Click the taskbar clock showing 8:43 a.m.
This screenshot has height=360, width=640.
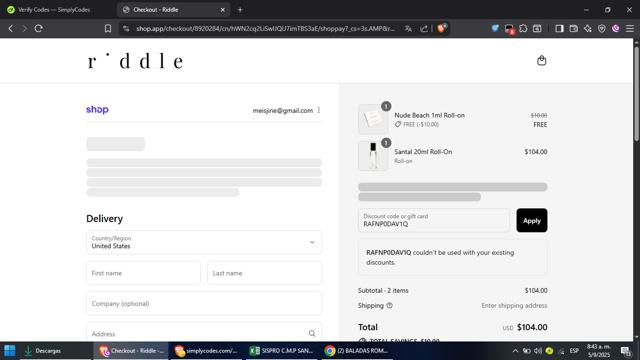click(598, 351)
